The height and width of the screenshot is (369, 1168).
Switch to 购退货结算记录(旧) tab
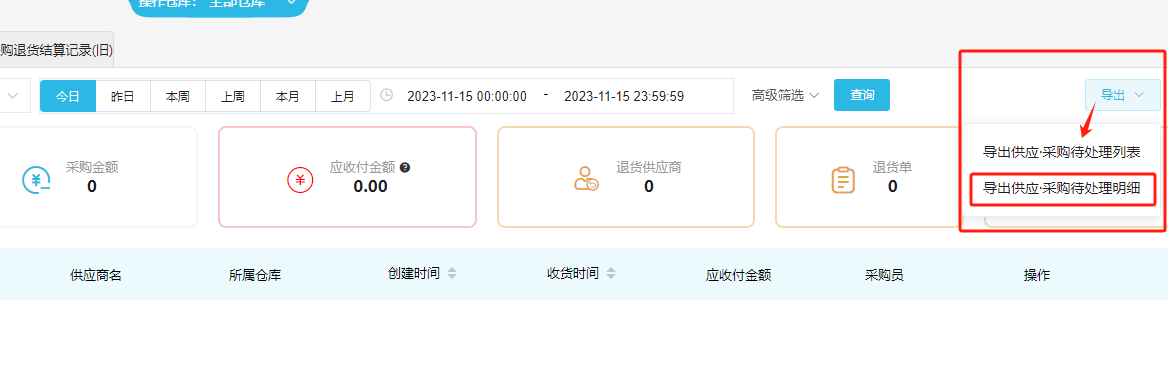(x=56, y=50)
